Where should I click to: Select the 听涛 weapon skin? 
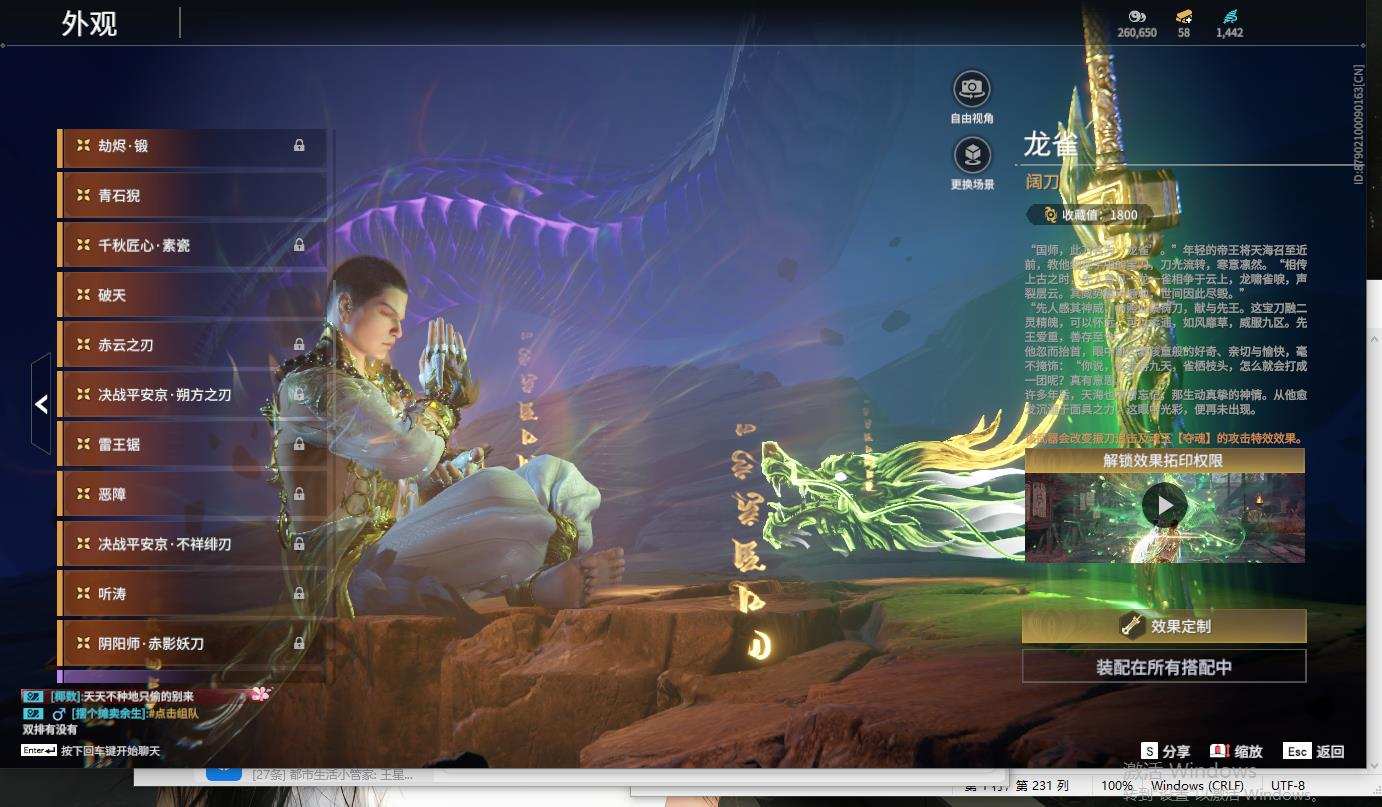tap(192, 594)
